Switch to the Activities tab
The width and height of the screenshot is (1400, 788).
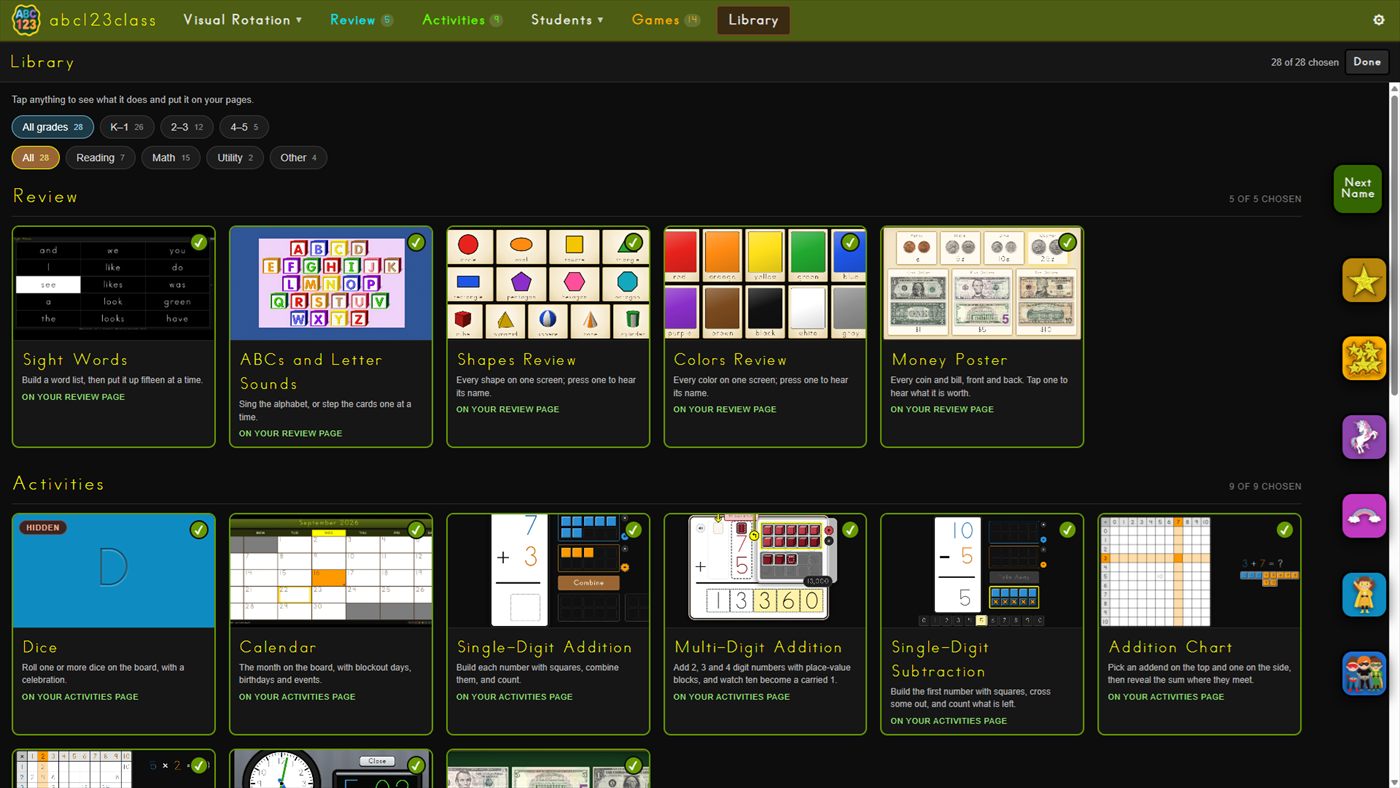[462, 20]
